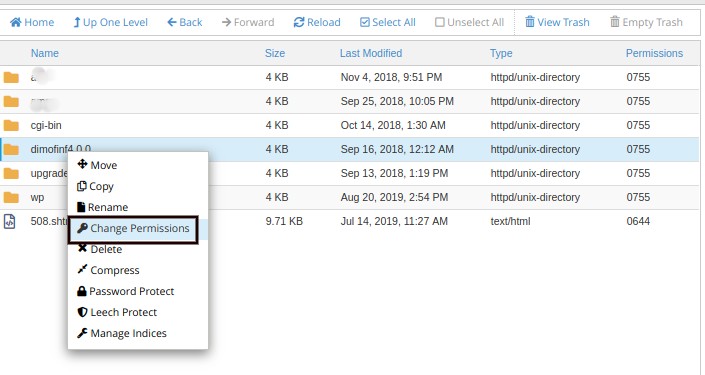Click folder icon dated Sep 25, 2018

coord(11,101)
